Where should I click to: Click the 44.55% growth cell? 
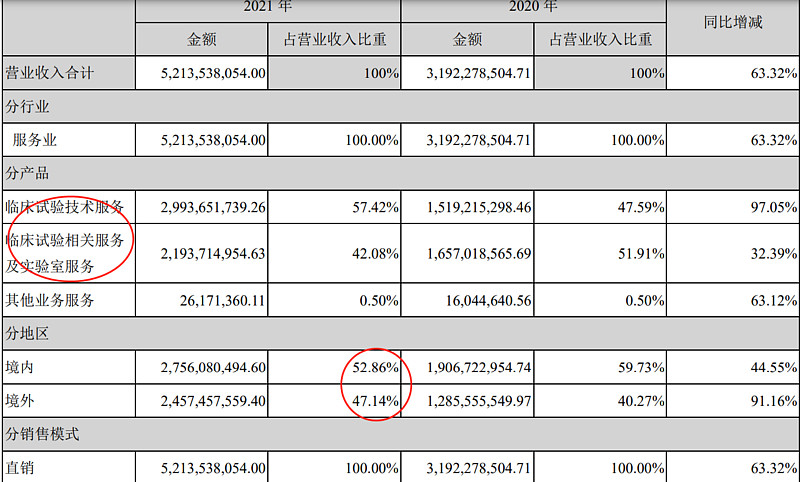point(773,368)
